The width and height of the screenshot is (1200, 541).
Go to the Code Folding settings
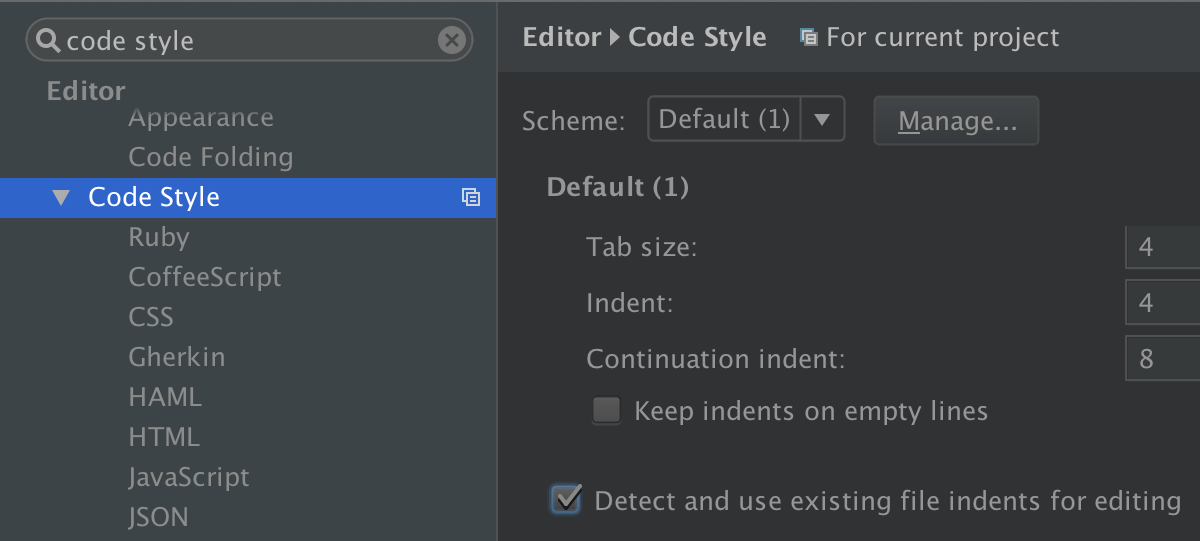coord(211,157)
